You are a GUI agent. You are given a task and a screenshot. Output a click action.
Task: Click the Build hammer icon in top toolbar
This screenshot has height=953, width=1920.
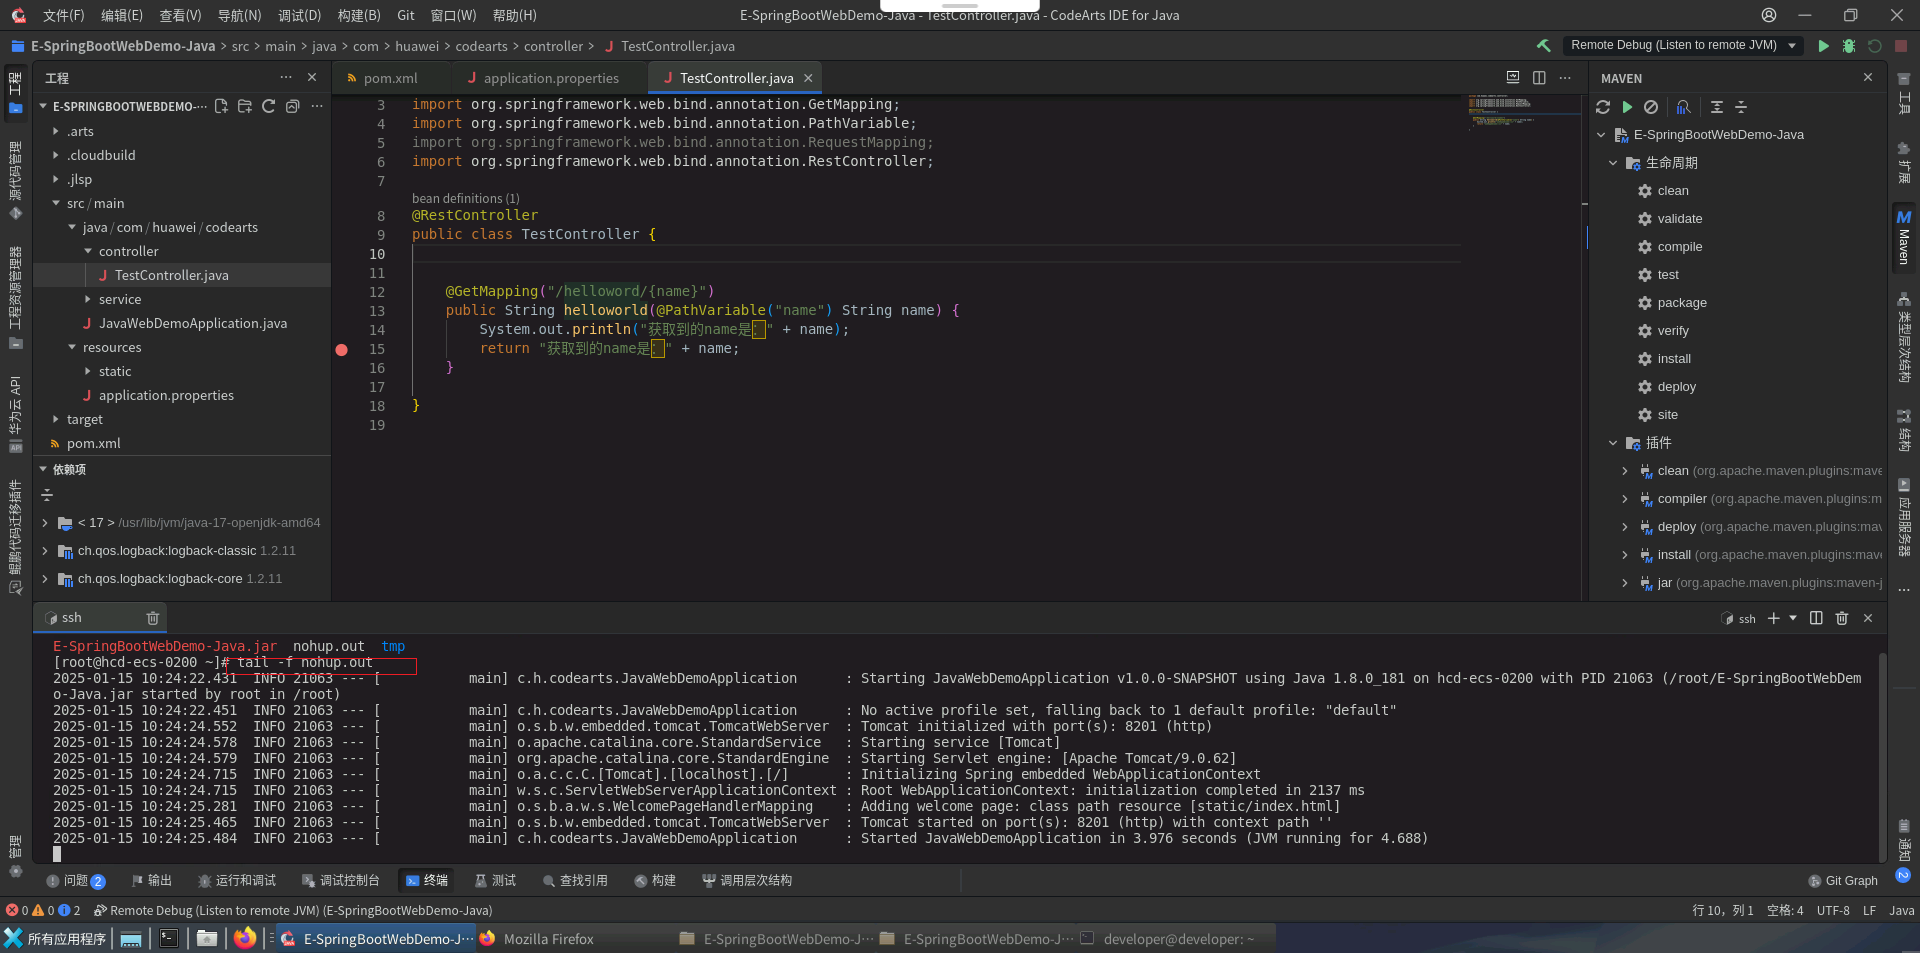[1544, 45]
